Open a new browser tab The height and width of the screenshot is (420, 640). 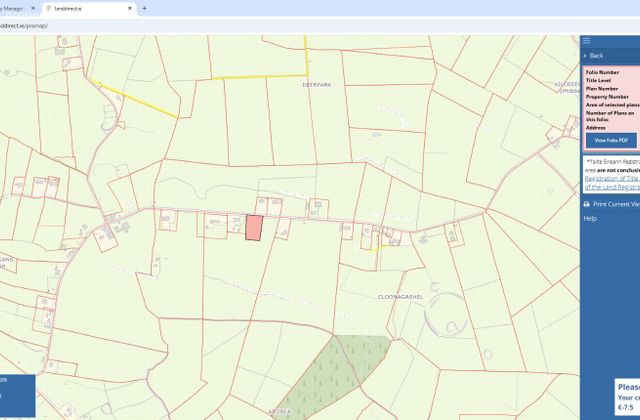pos(144,8)
